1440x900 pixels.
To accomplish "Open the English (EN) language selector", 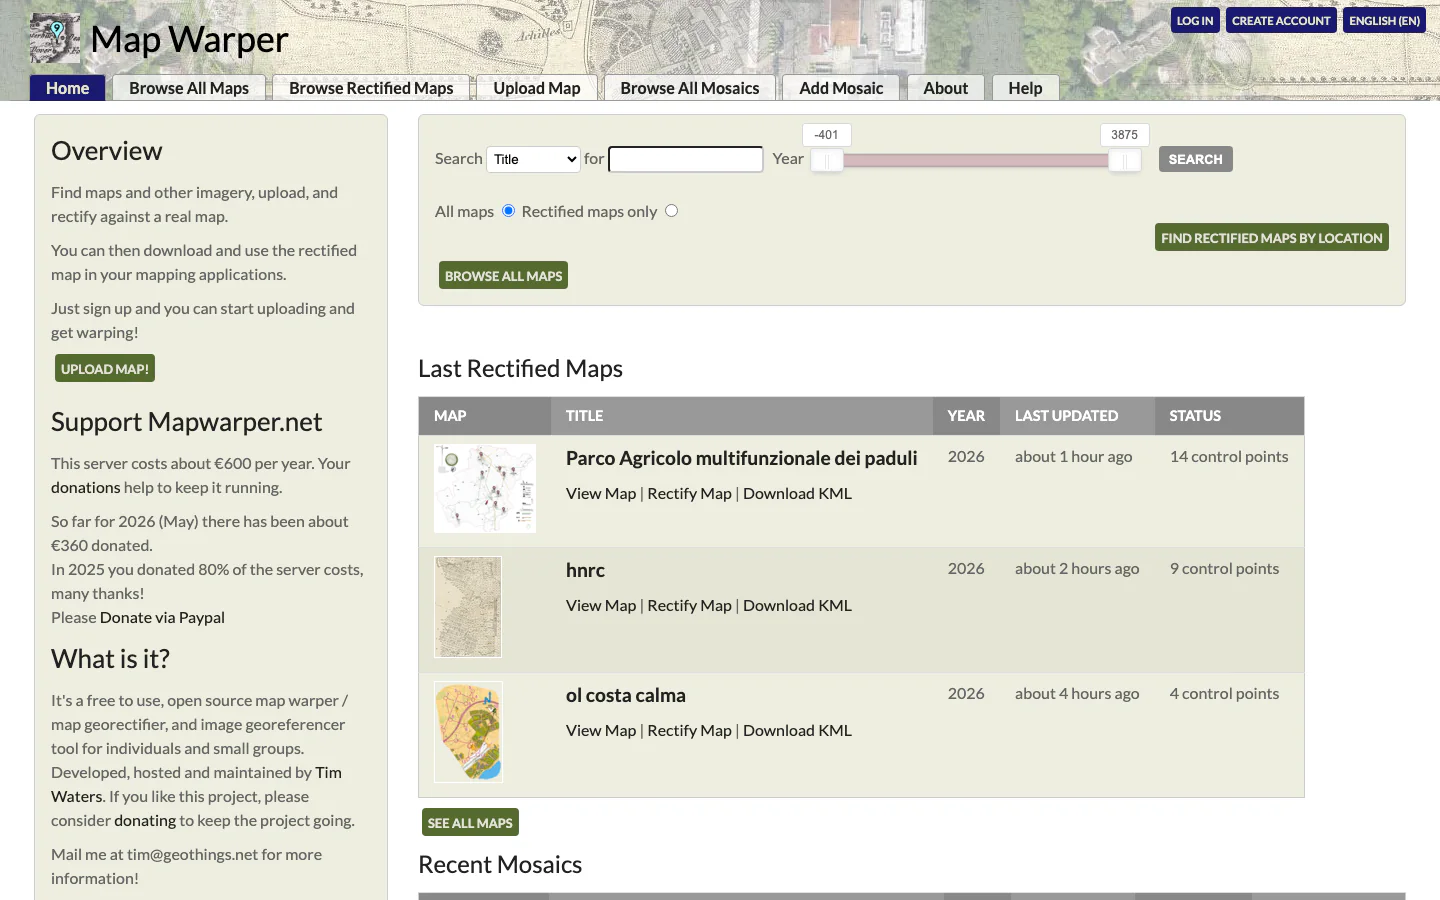I will pos(1384,20).
